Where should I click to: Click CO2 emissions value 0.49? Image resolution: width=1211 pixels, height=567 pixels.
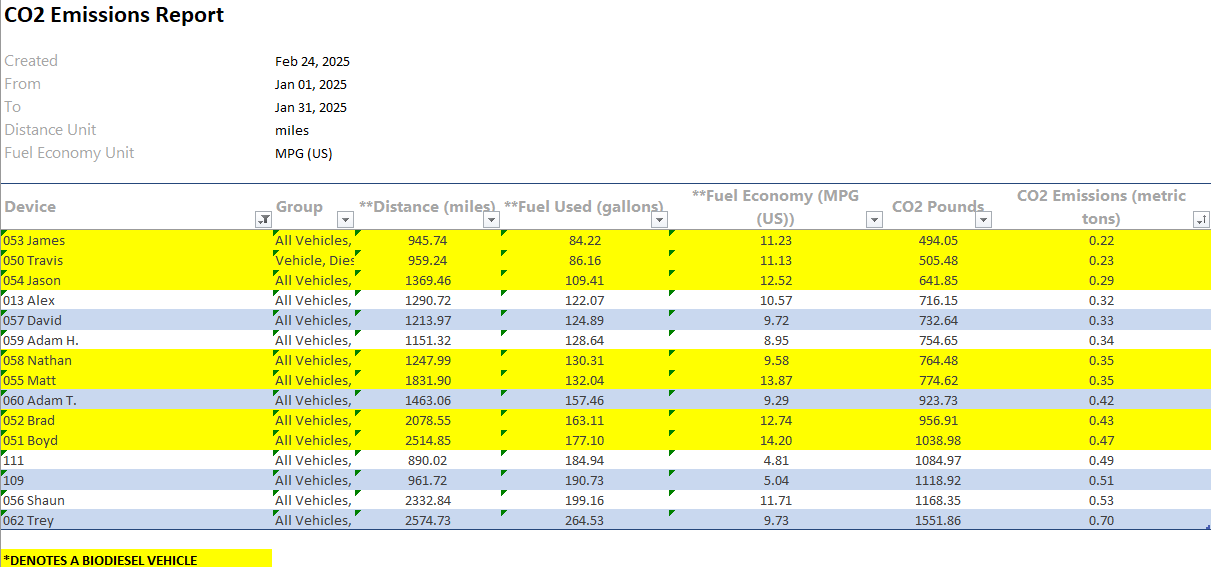tap(1102, 460)
